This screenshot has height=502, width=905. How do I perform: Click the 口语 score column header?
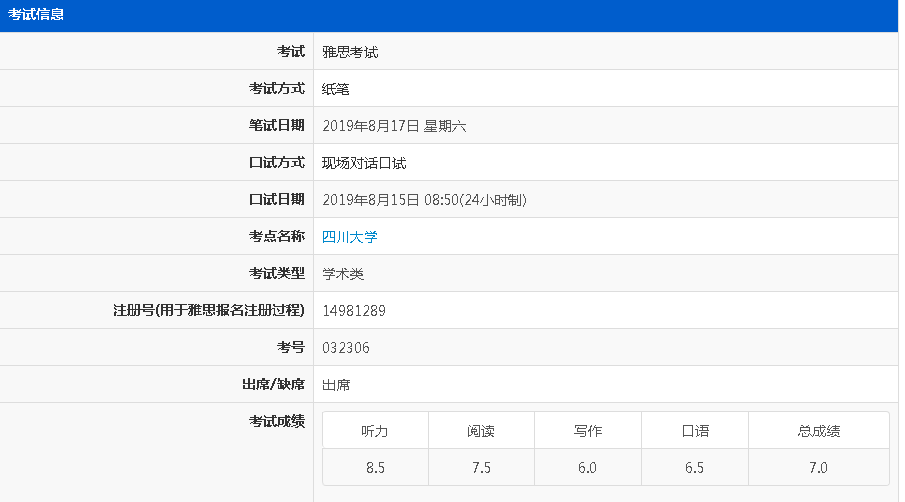[x=695, y=430]
